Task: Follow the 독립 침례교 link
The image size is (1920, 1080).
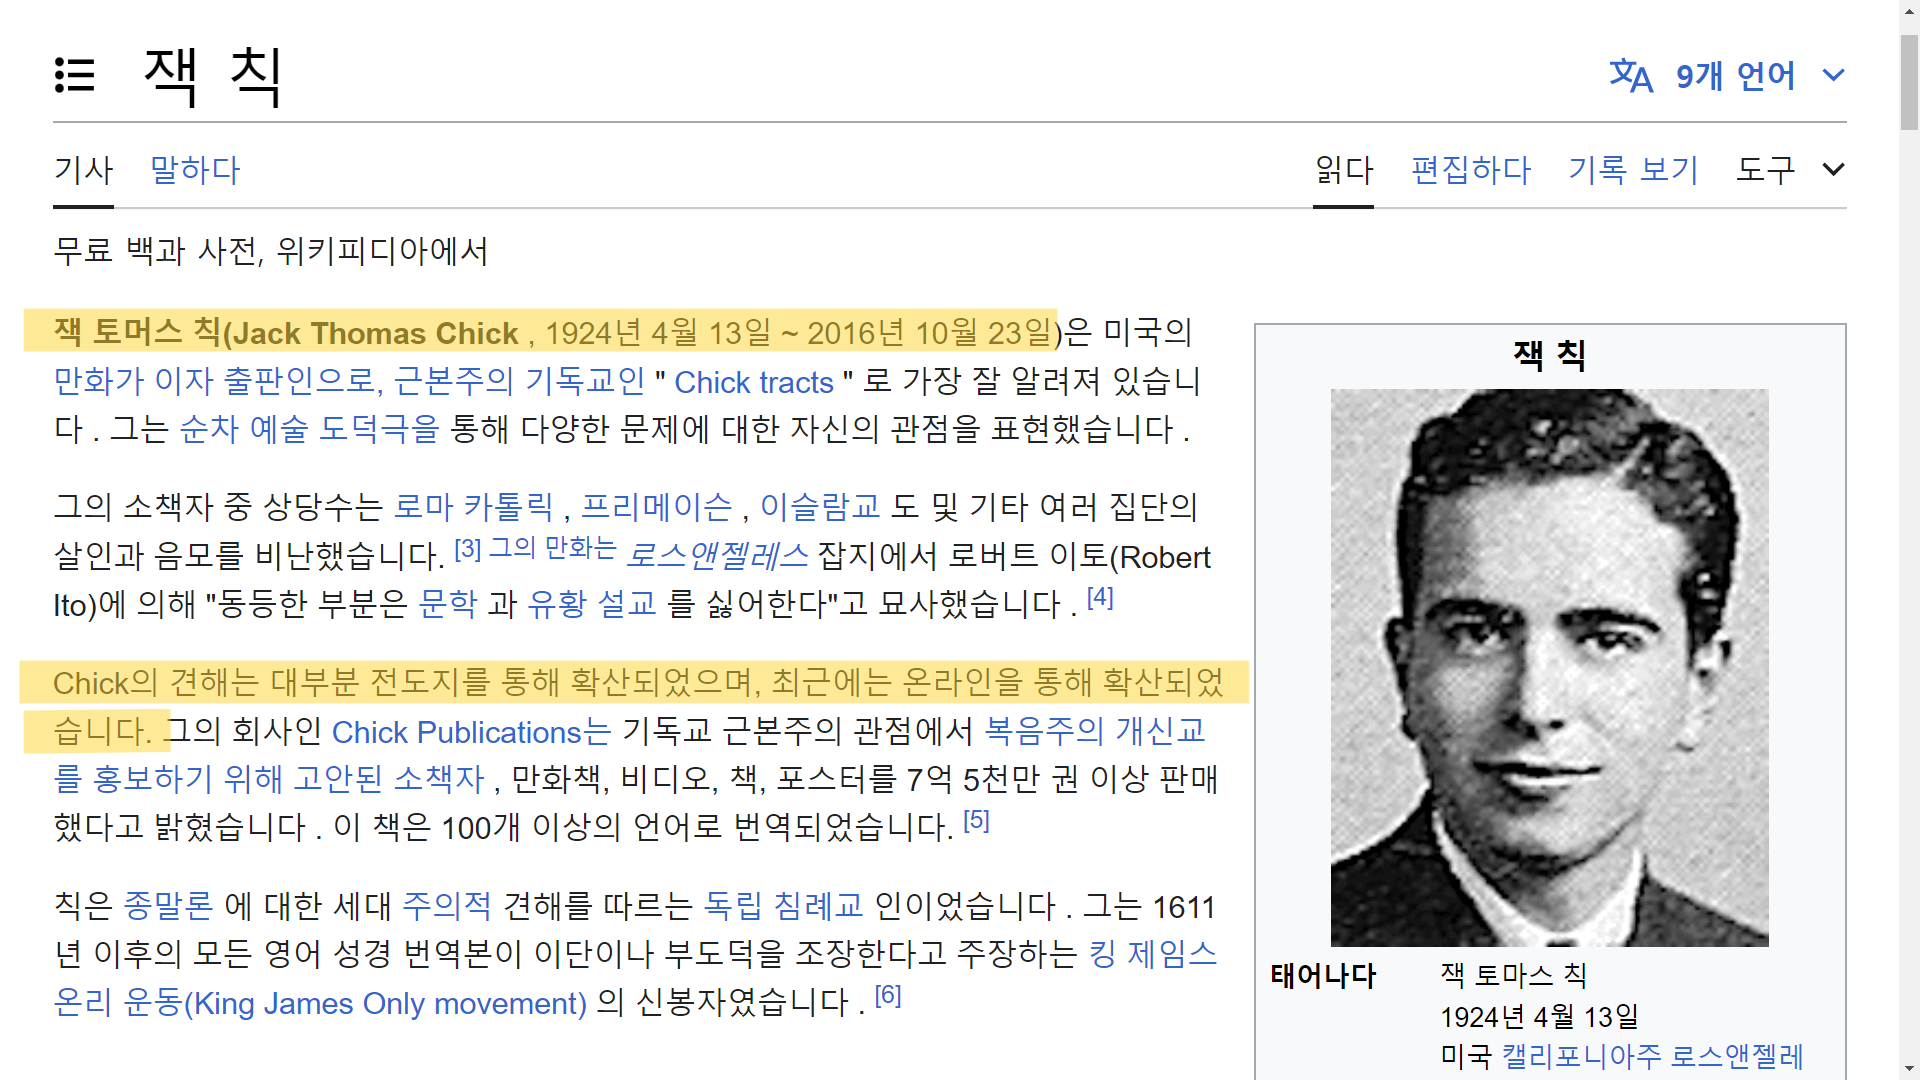Action: point(783,906)
